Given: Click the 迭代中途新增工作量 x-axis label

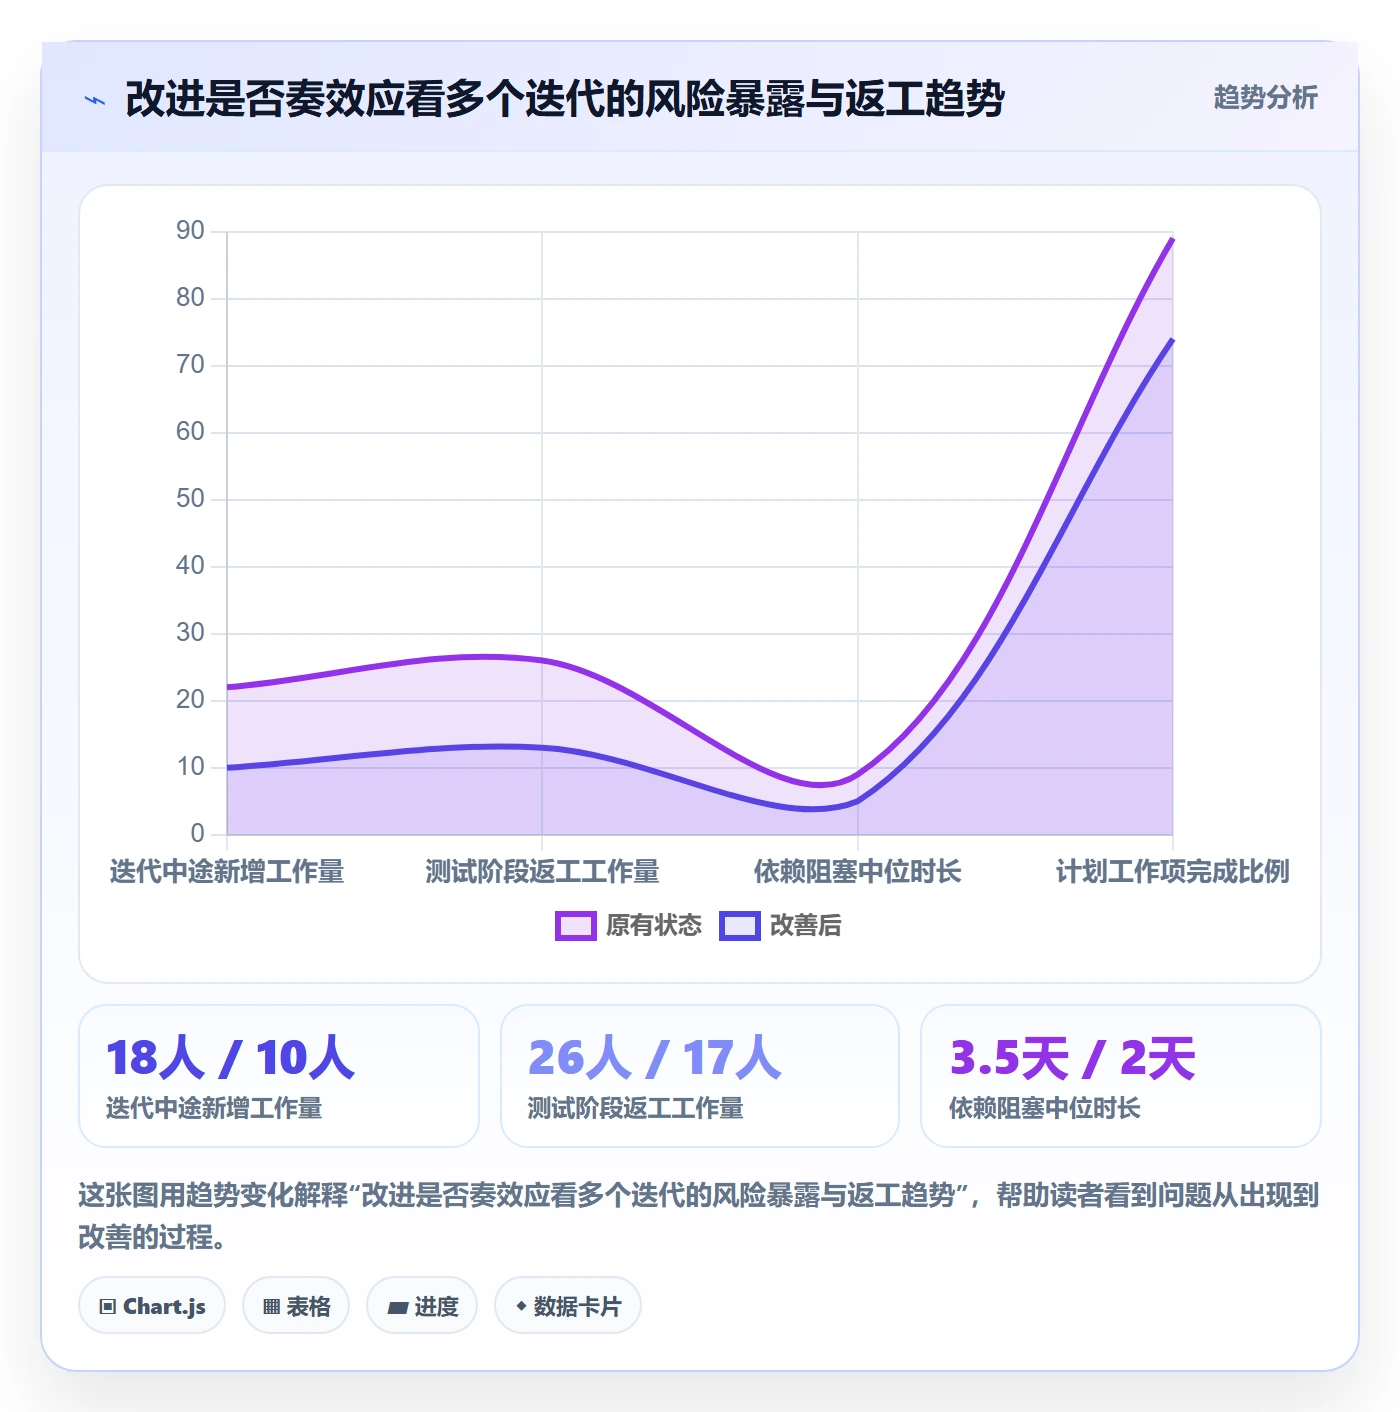Looking at the screenshot, I should (x=227, y=872).
